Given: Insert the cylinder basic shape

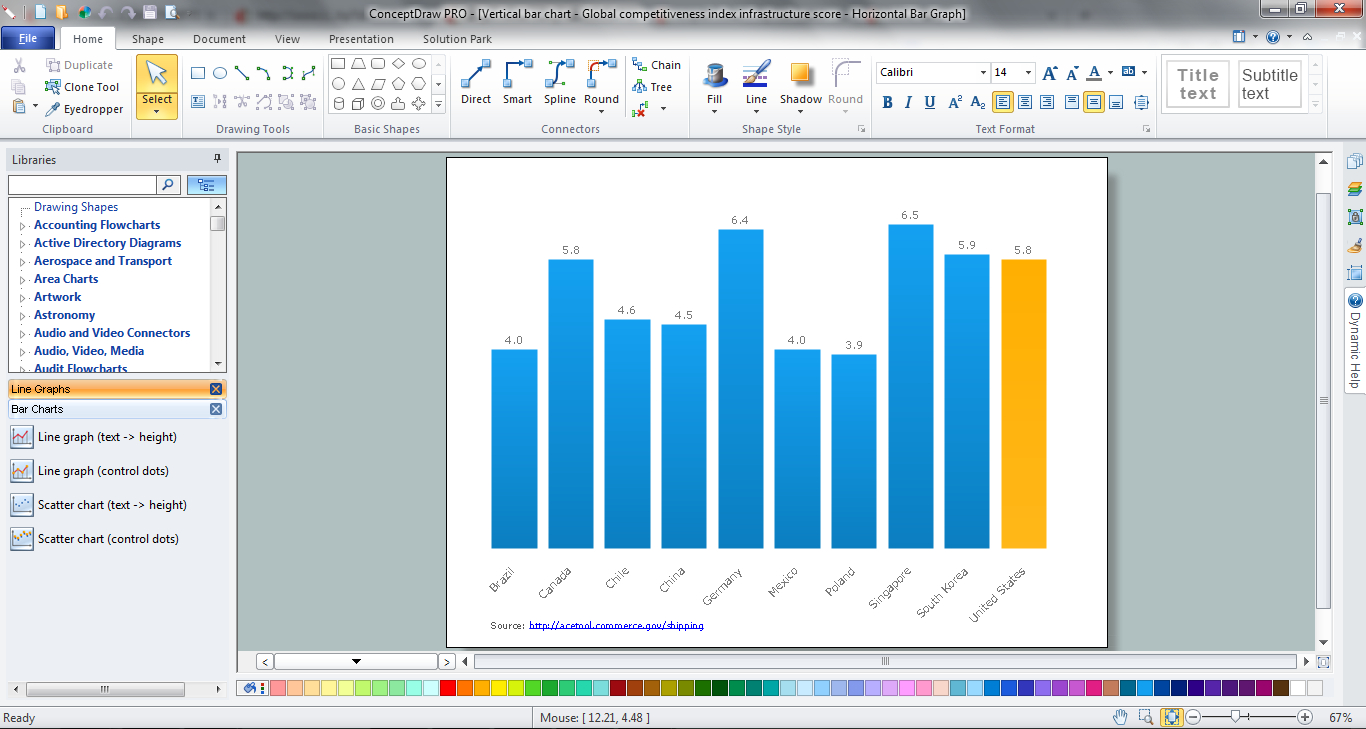Looking at the screenshot, I should tap(338, 104).
